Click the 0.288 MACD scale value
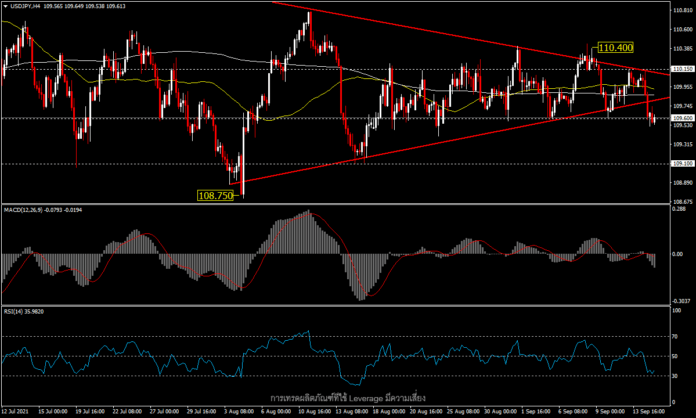This screenshot has width=696, height=418. (x=677, y=208)
